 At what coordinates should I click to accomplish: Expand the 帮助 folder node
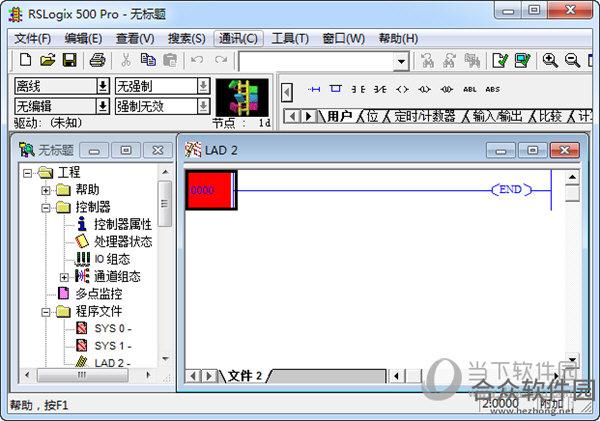coord(46,190)
